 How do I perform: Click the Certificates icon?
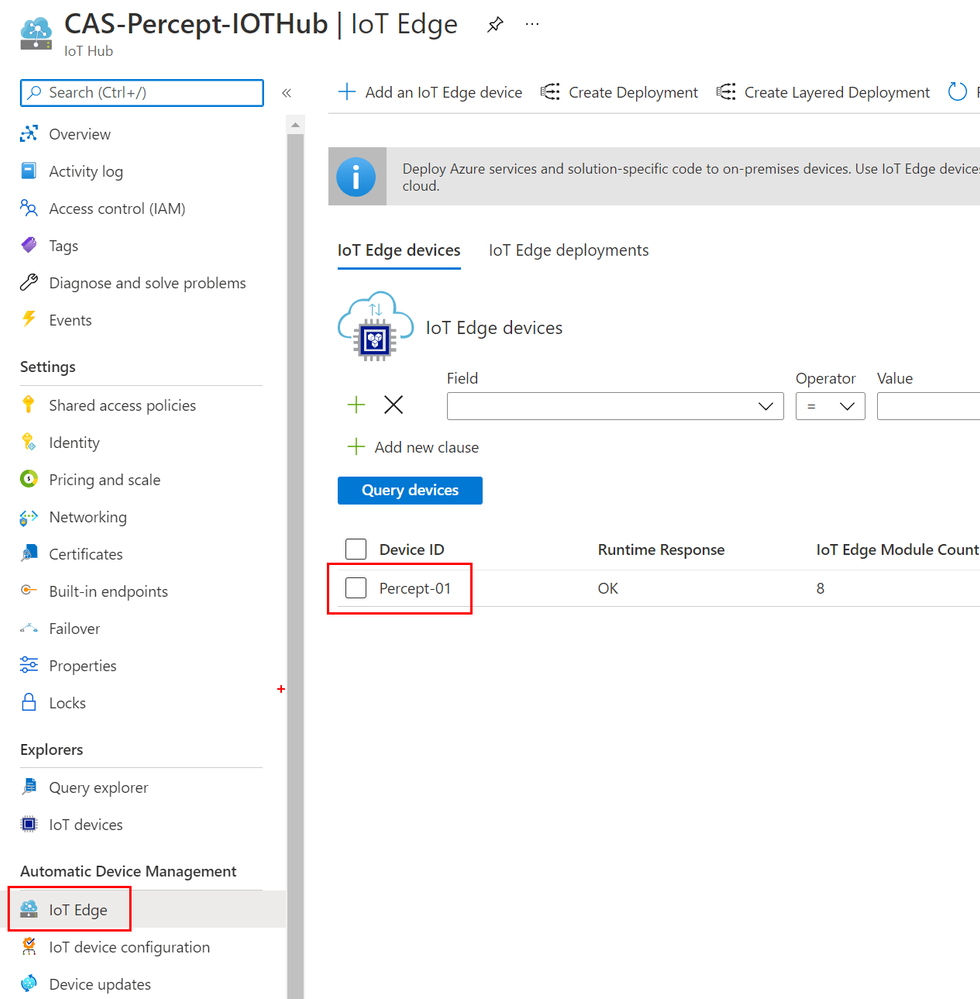tap(29, 554)
